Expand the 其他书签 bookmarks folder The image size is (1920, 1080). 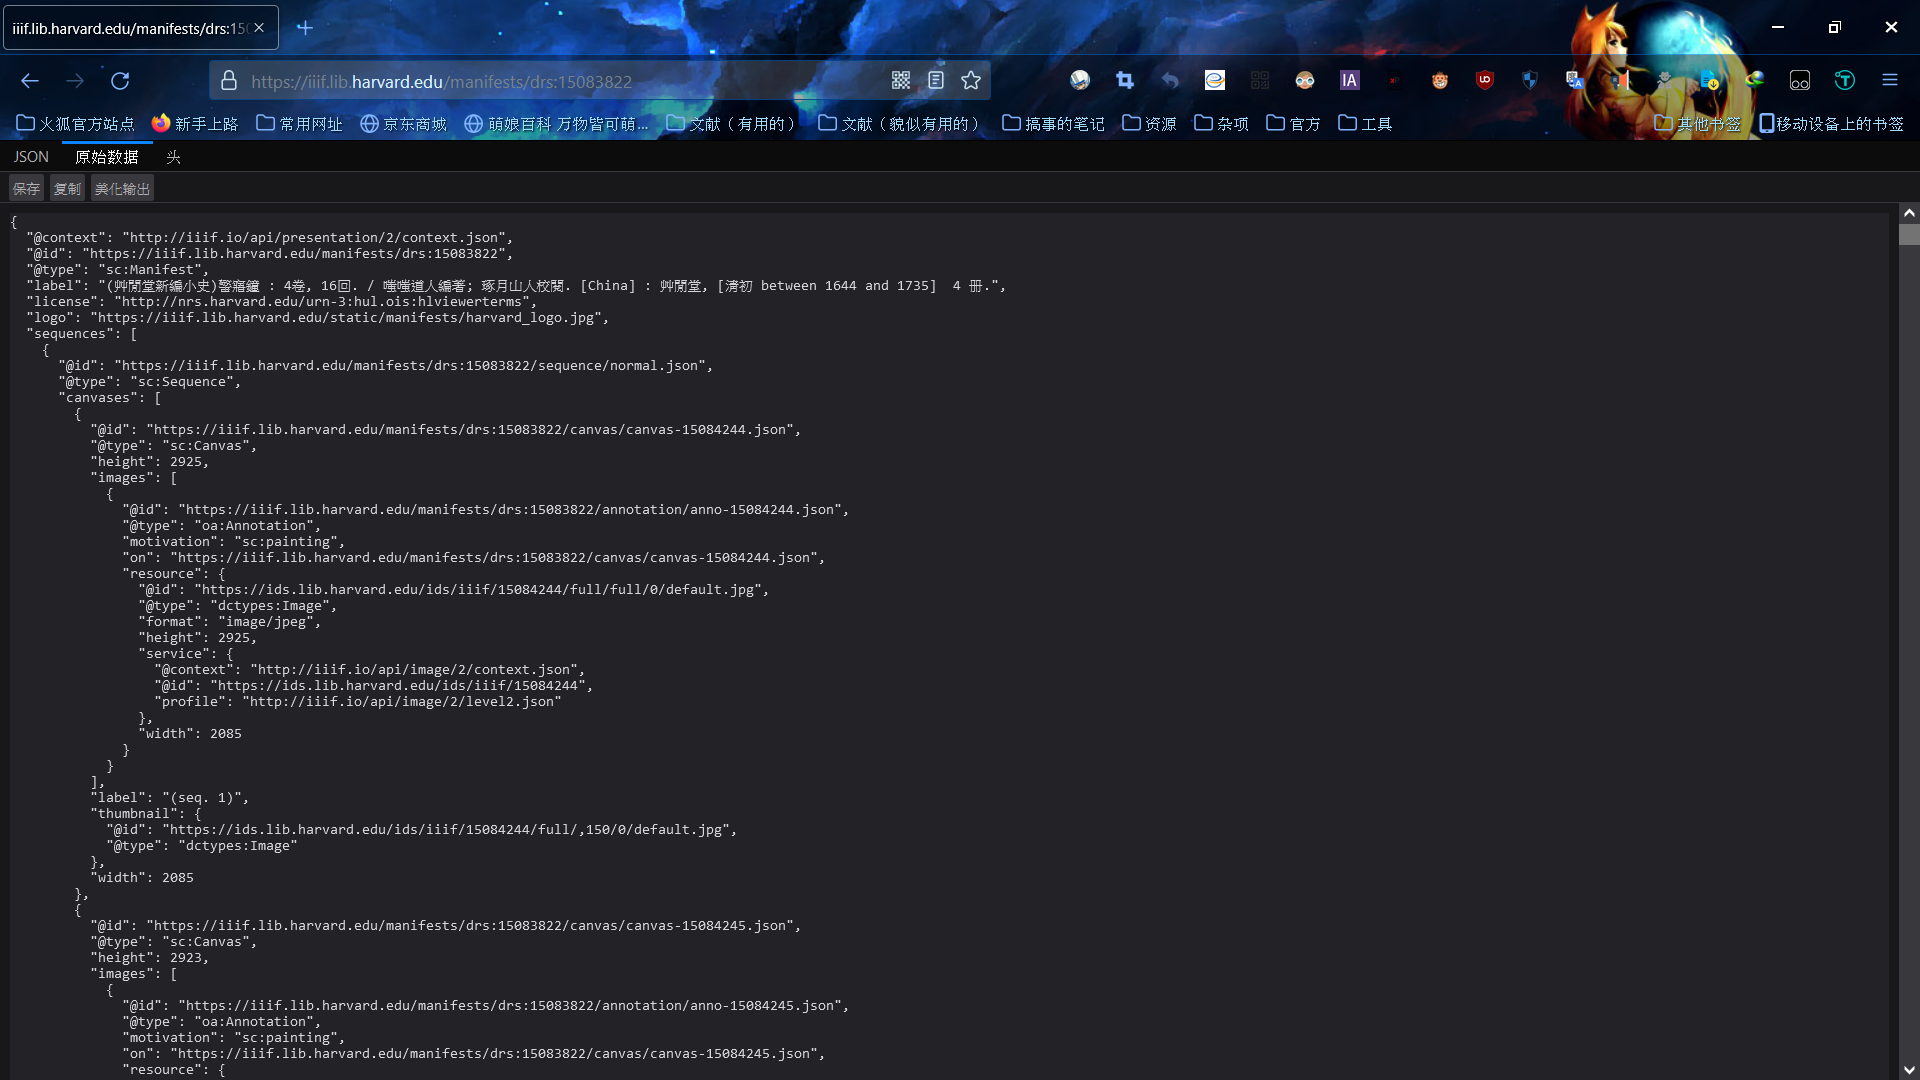click(x=1697, y=124)
